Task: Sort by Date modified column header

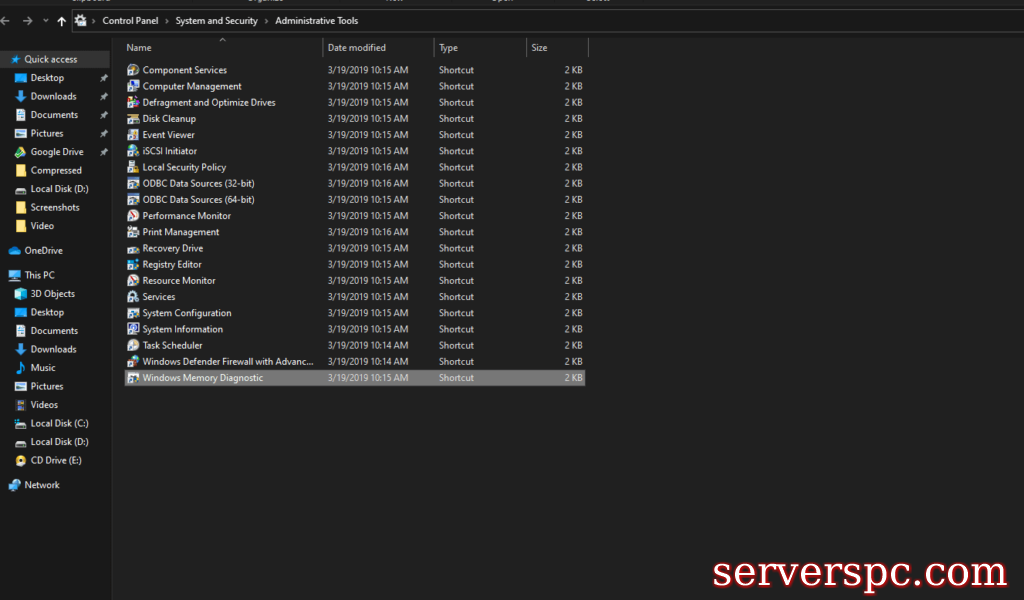Action: [356, 48]
